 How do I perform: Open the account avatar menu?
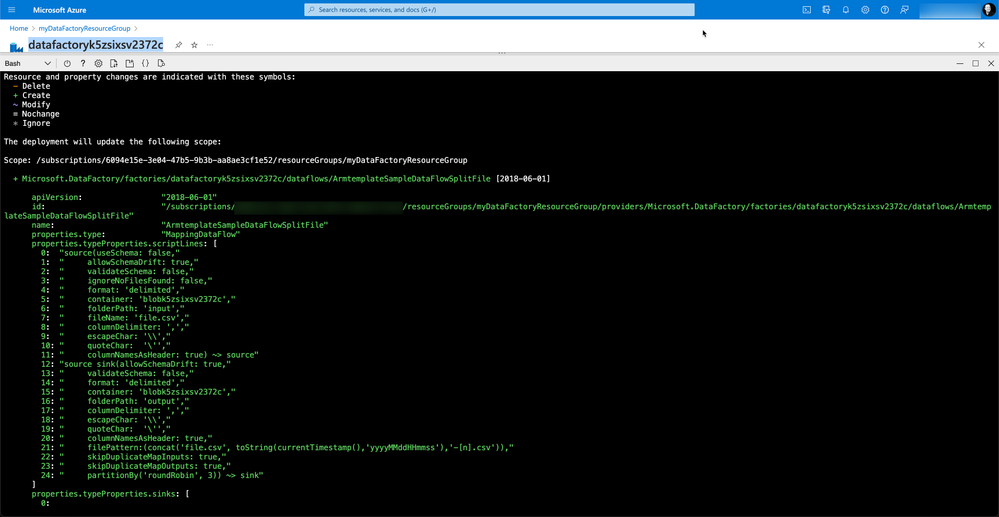pyautogui.click(x=988, y=10)
